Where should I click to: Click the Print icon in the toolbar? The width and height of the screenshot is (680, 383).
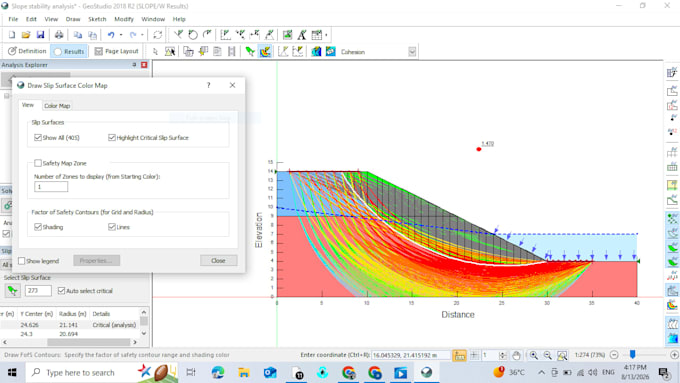[x=59, y=35]
